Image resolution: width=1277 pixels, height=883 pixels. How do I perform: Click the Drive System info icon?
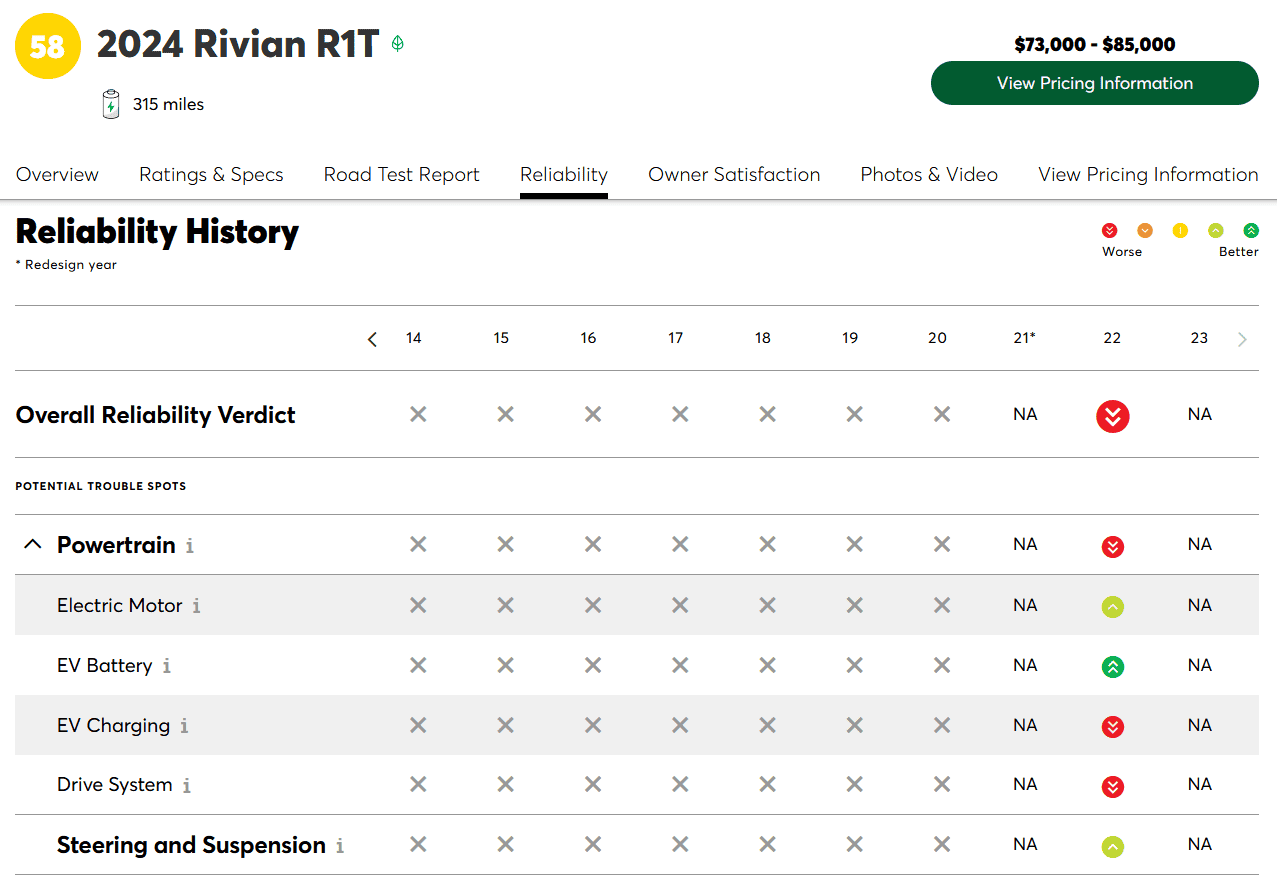(186, 785)
